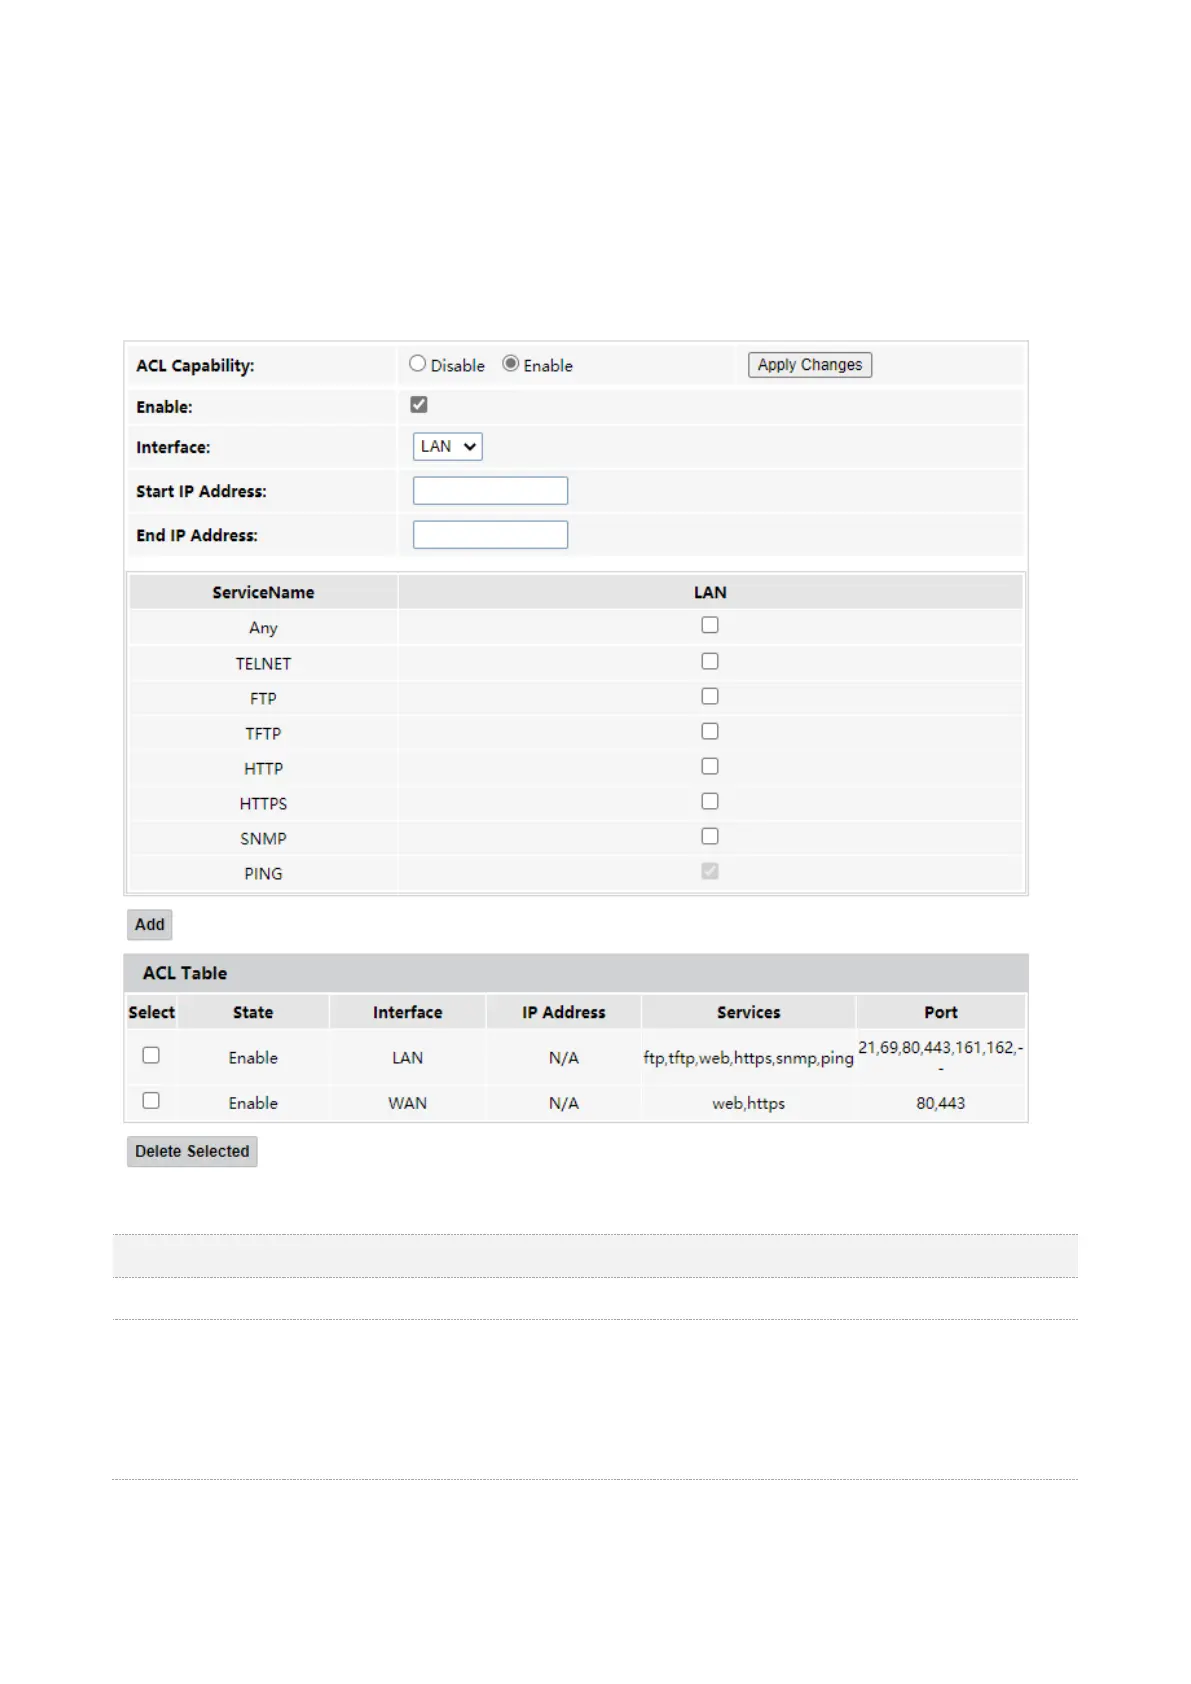Toggle the Enable checkbox for the rule

419,405
